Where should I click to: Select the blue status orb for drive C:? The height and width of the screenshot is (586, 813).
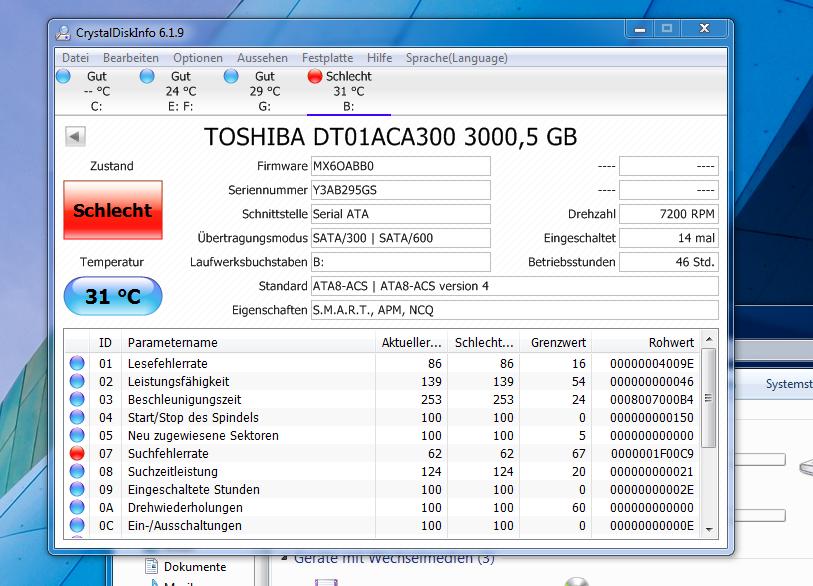[x=63, y=76]
